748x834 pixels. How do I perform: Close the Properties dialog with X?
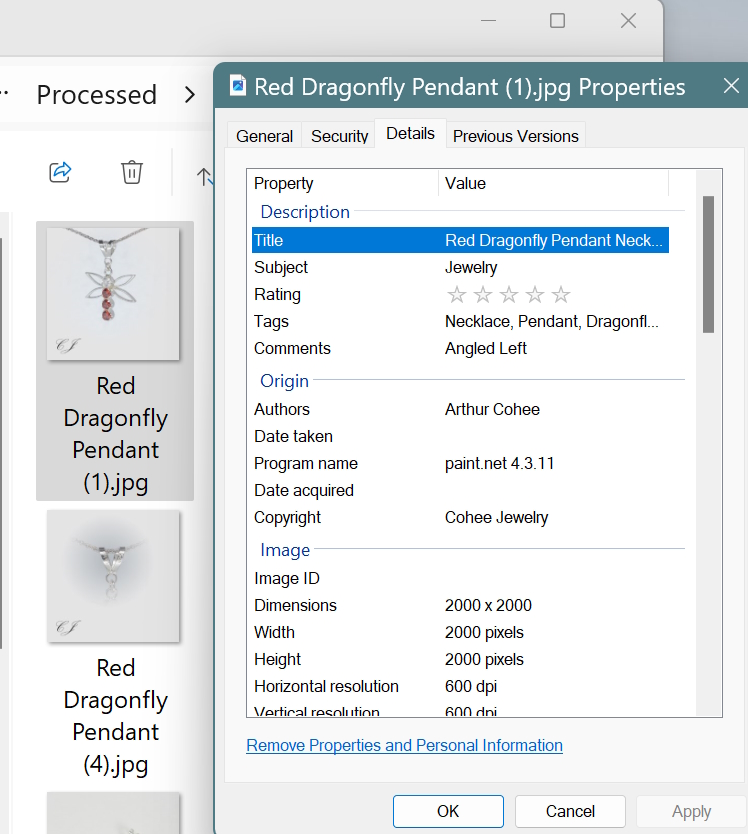point(731,87)
